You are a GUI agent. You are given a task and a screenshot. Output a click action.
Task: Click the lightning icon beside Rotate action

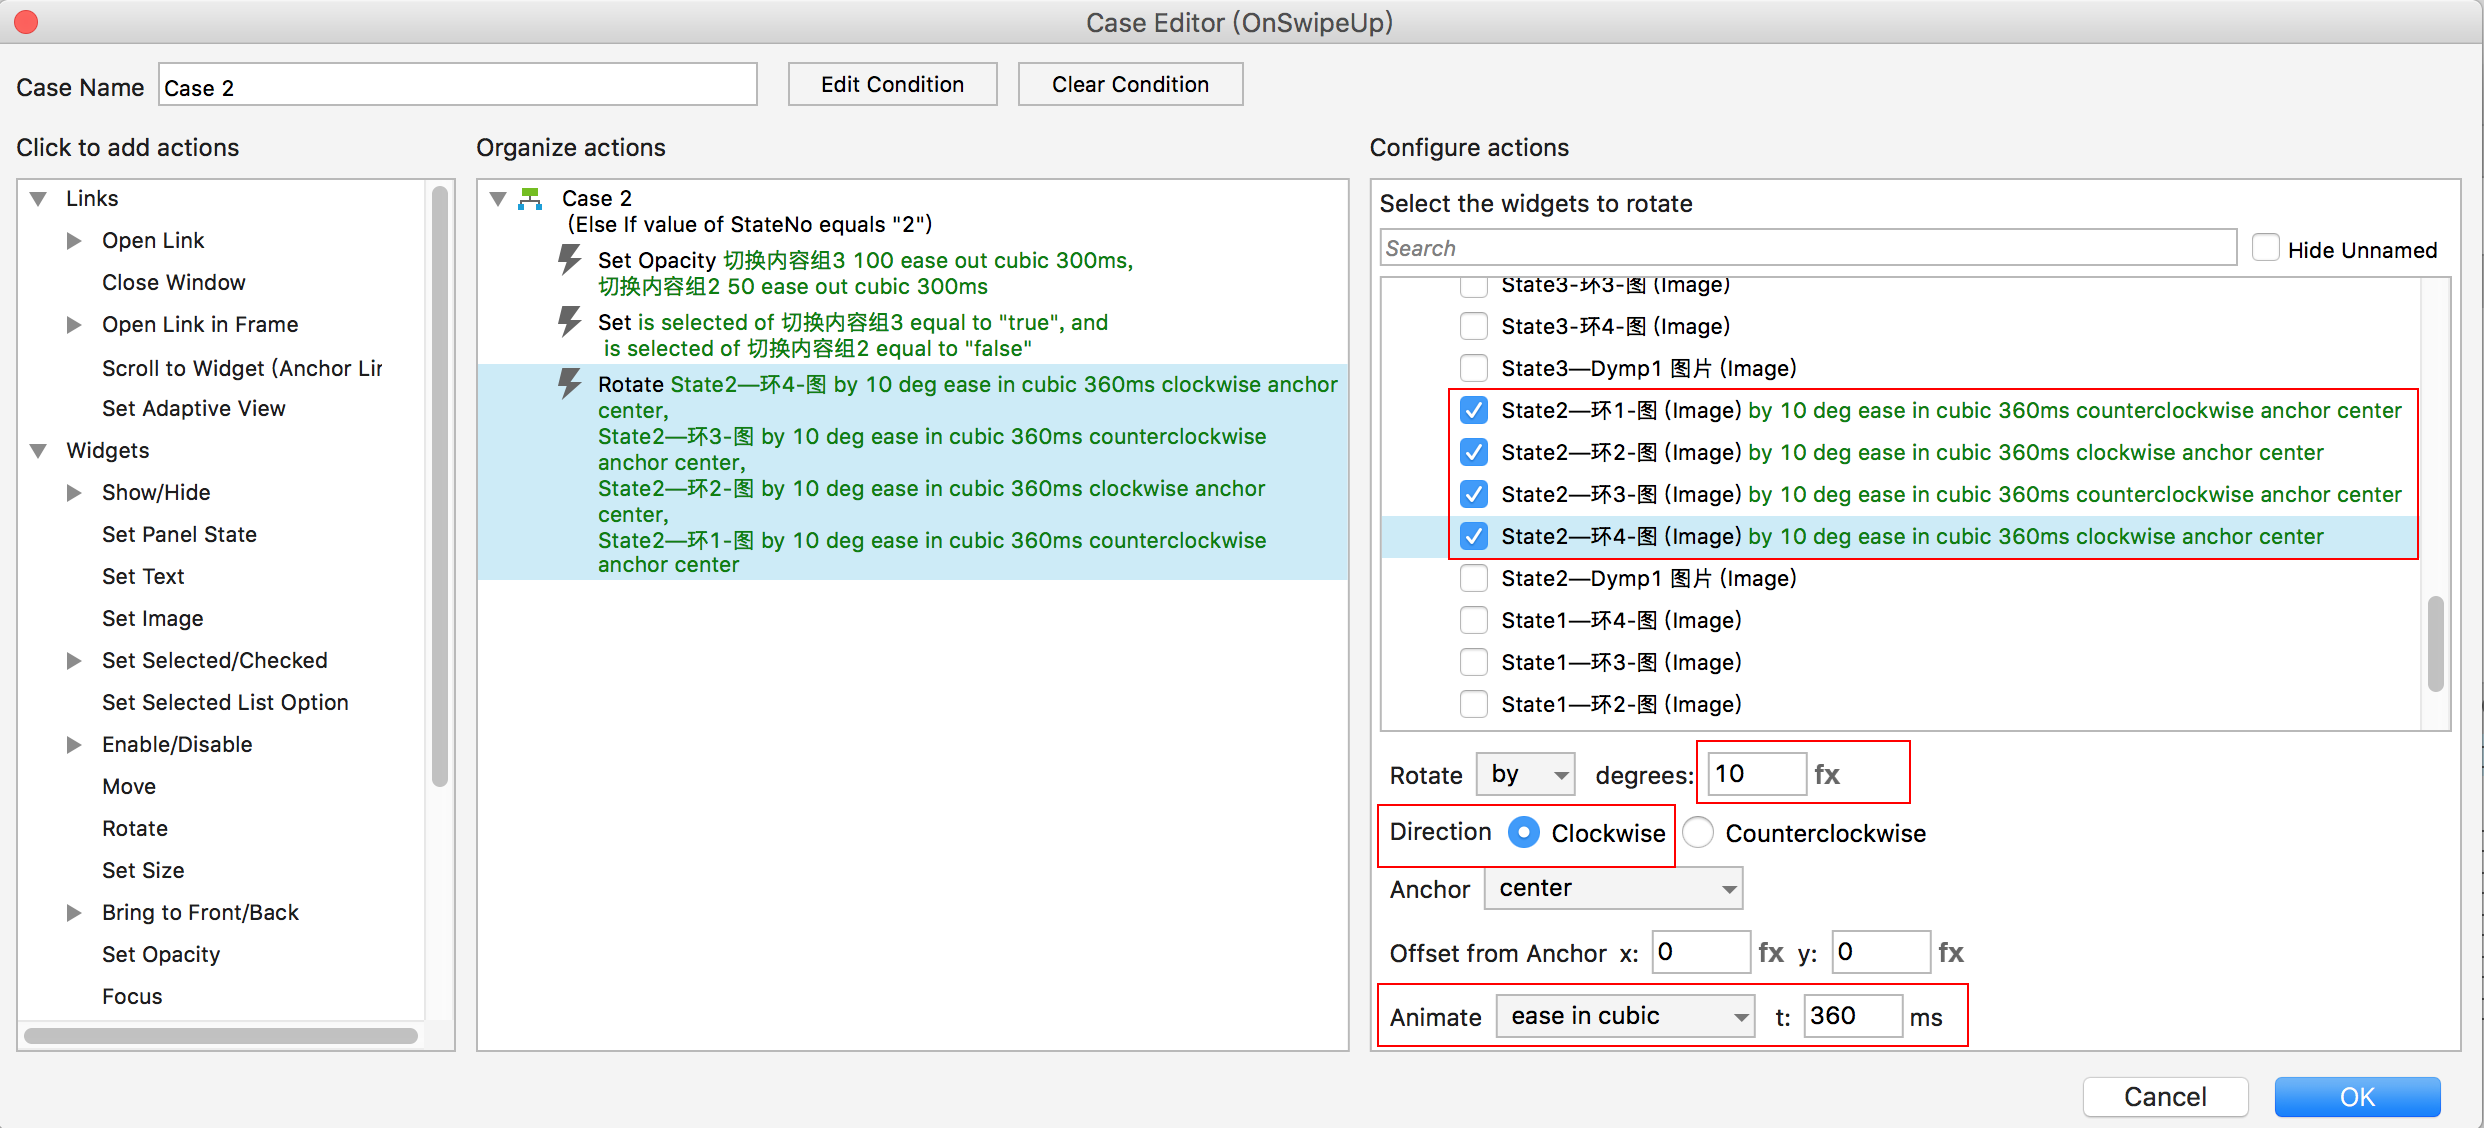569,384
